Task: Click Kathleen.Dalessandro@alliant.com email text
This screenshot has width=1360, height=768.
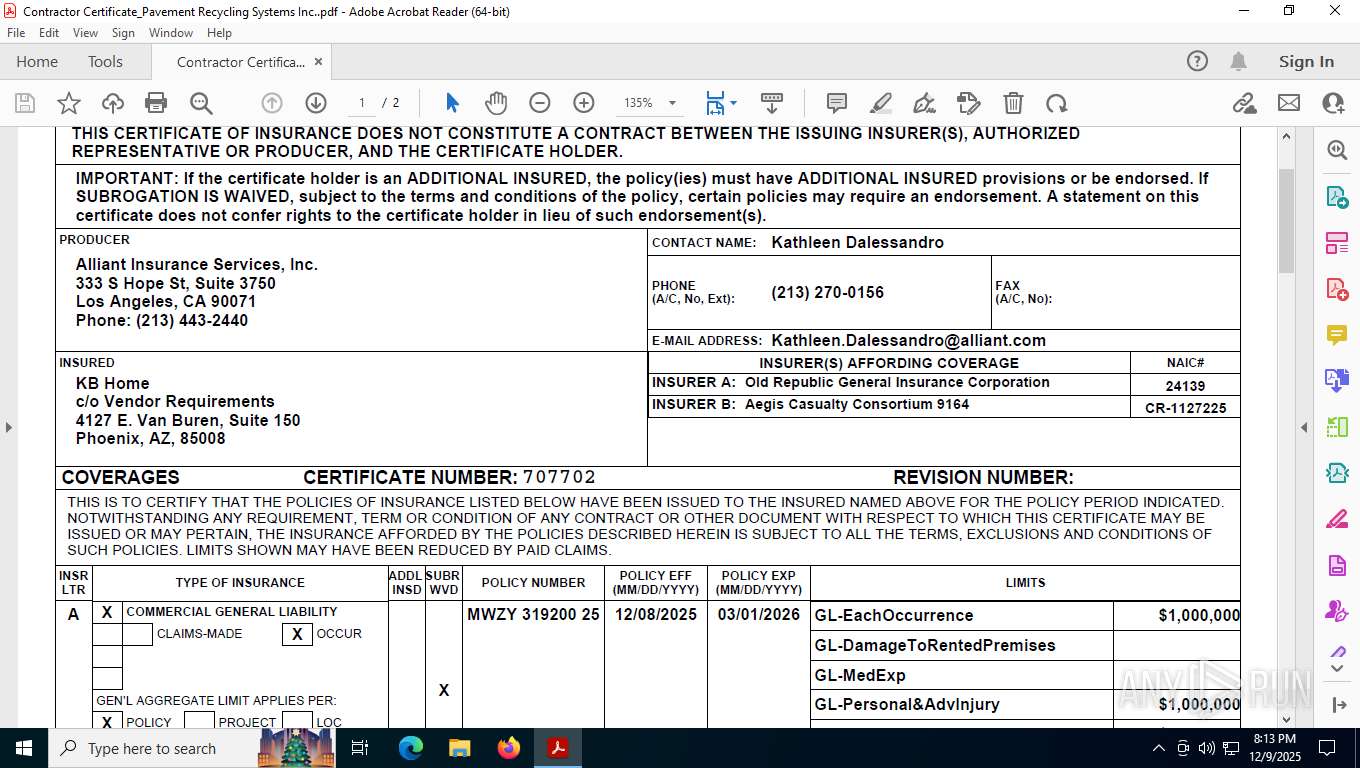Action: pos(908,340)
